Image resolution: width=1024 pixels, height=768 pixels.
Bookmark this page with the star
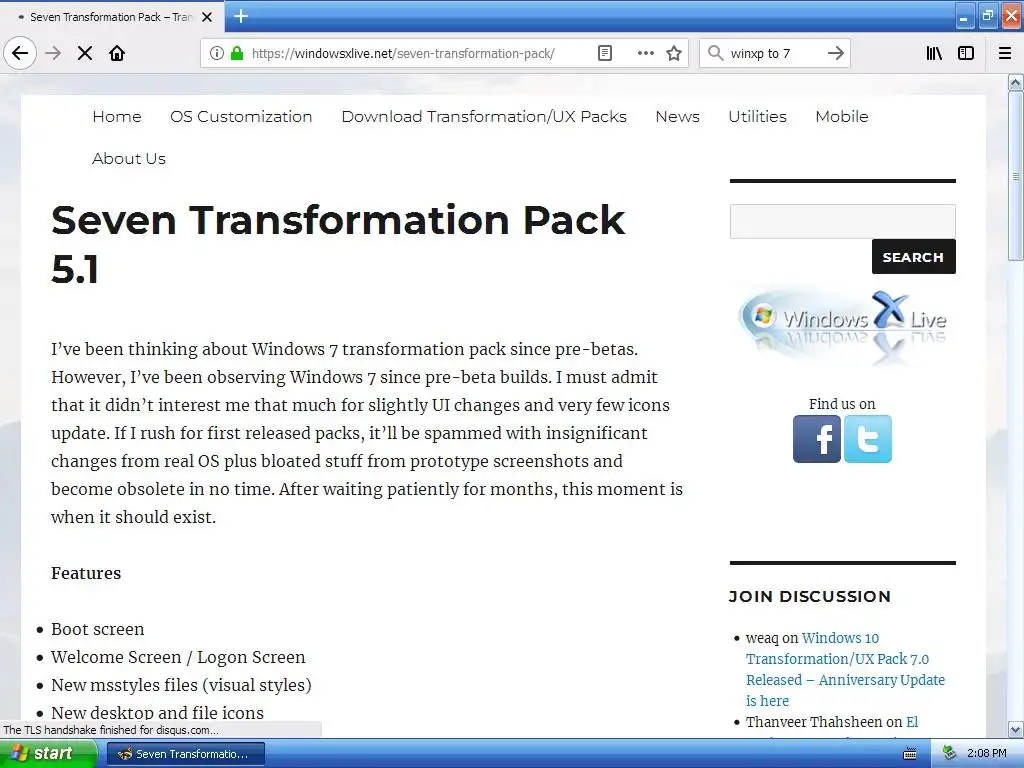pyautogui.click(x=674, y=53)
